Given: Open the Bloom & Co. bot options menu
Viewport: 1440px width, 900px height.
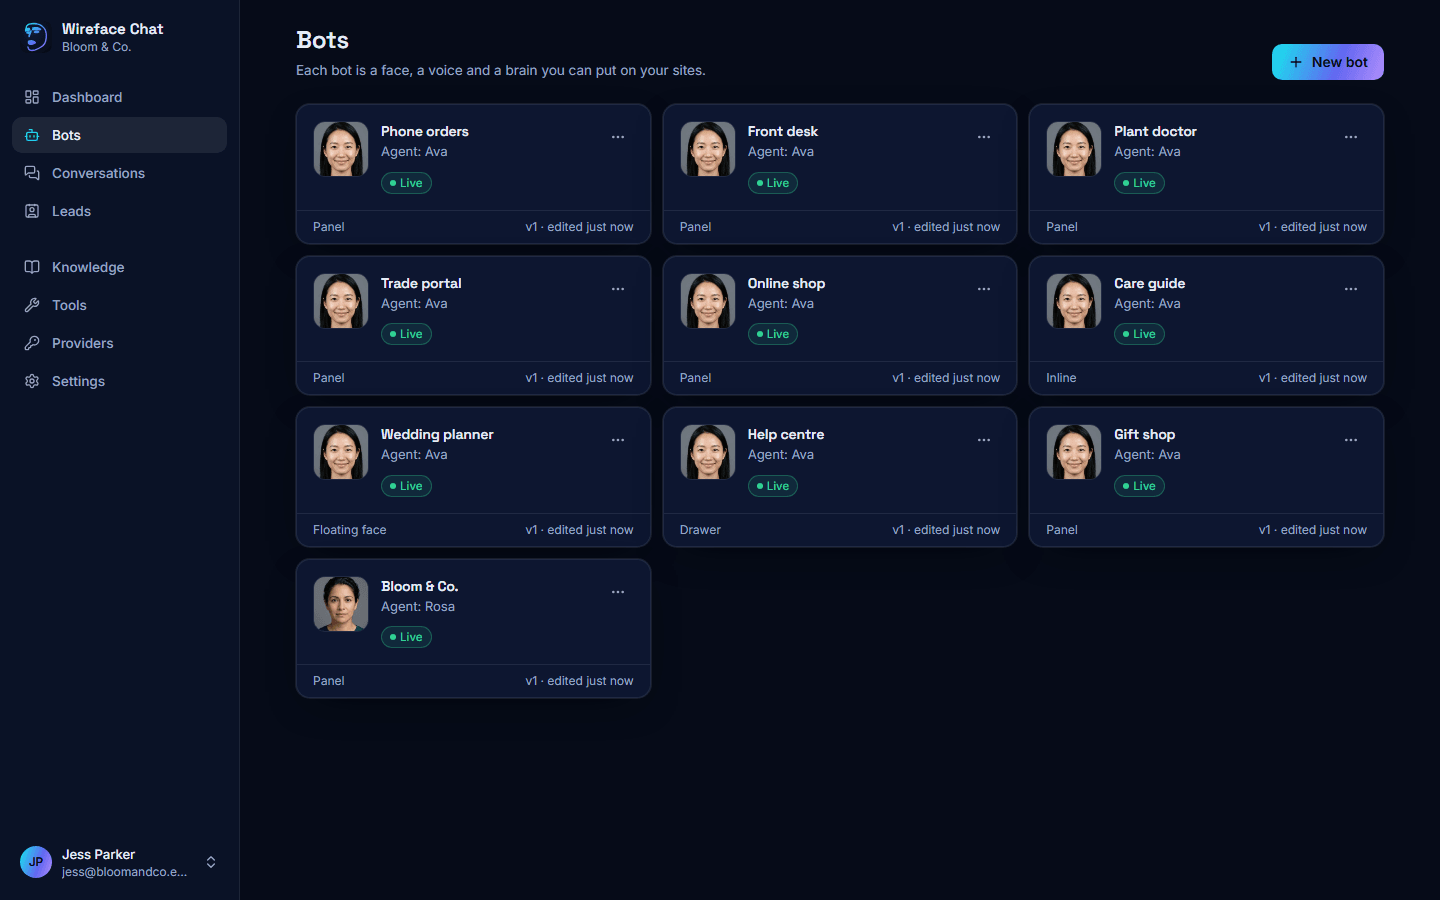Looking at the screenshot, I should pos(618,592).
